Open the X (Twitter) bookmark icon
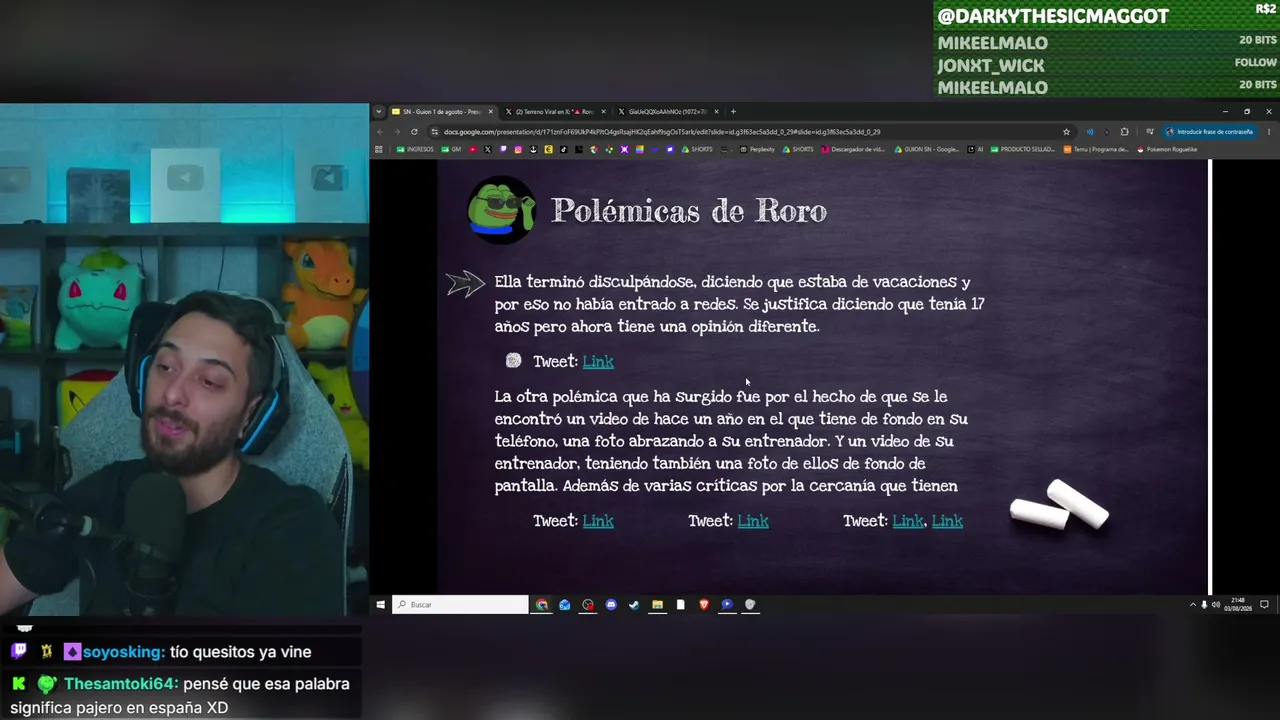The image size is (1280, 720). pos(487,150)
